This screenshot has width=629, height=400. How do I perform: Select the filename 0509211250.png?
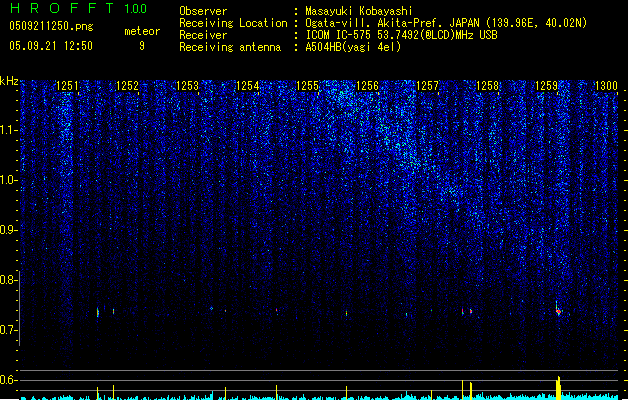pos(51,26)
